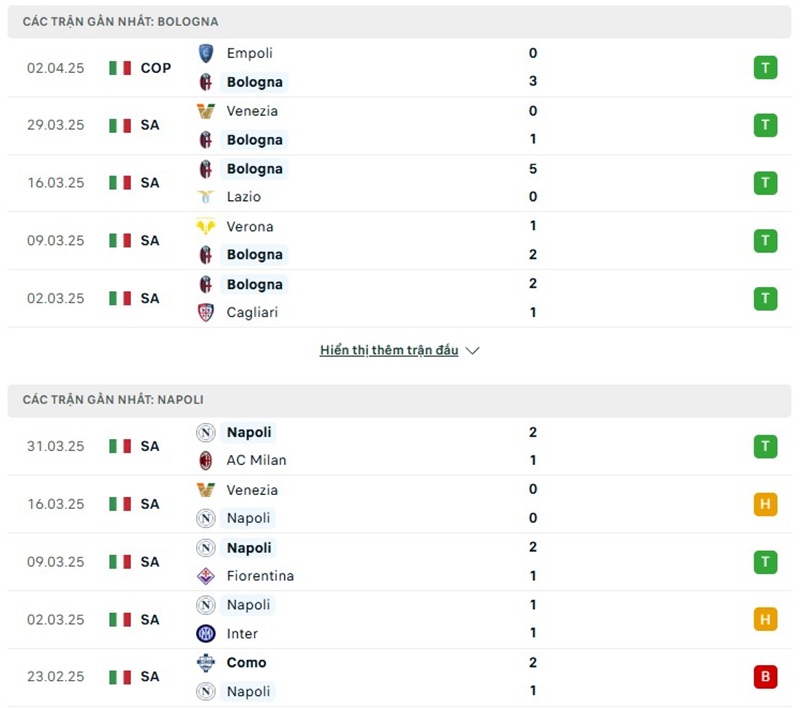Select the "Các trận gần nhất: Bologna" header
Screen dimensions: 800x708
[121, 21]
